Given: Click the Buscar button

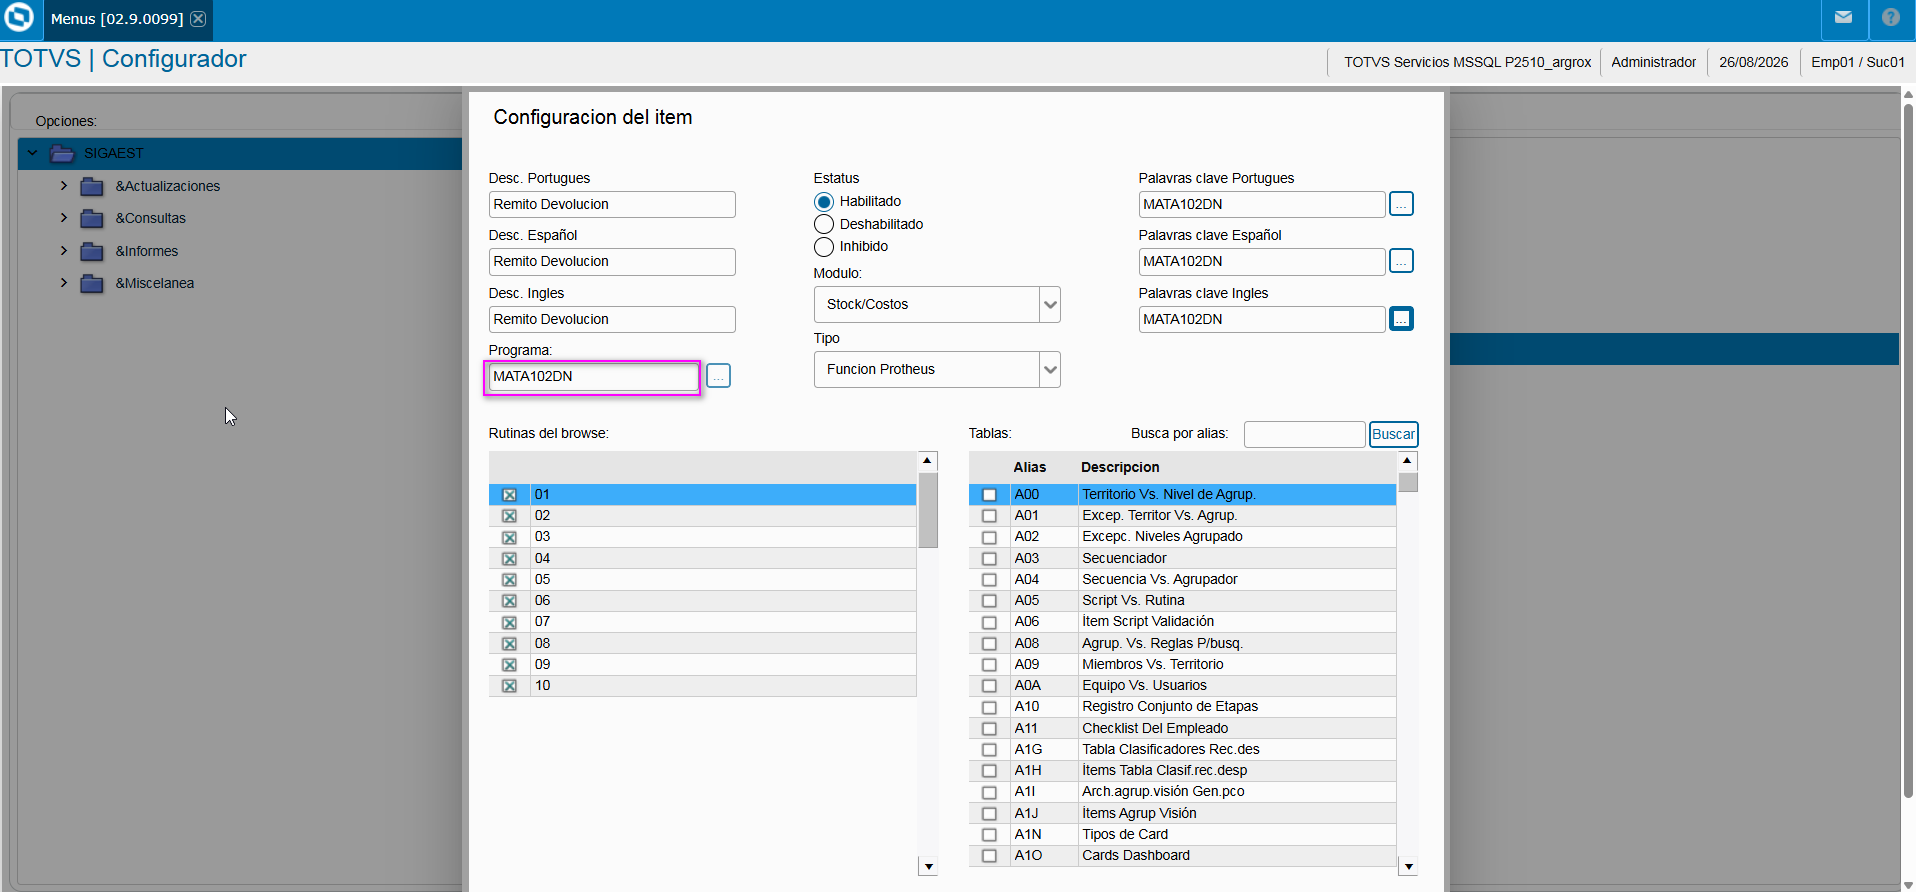Looking at the screenshot, I should (x=1393, y=434).
